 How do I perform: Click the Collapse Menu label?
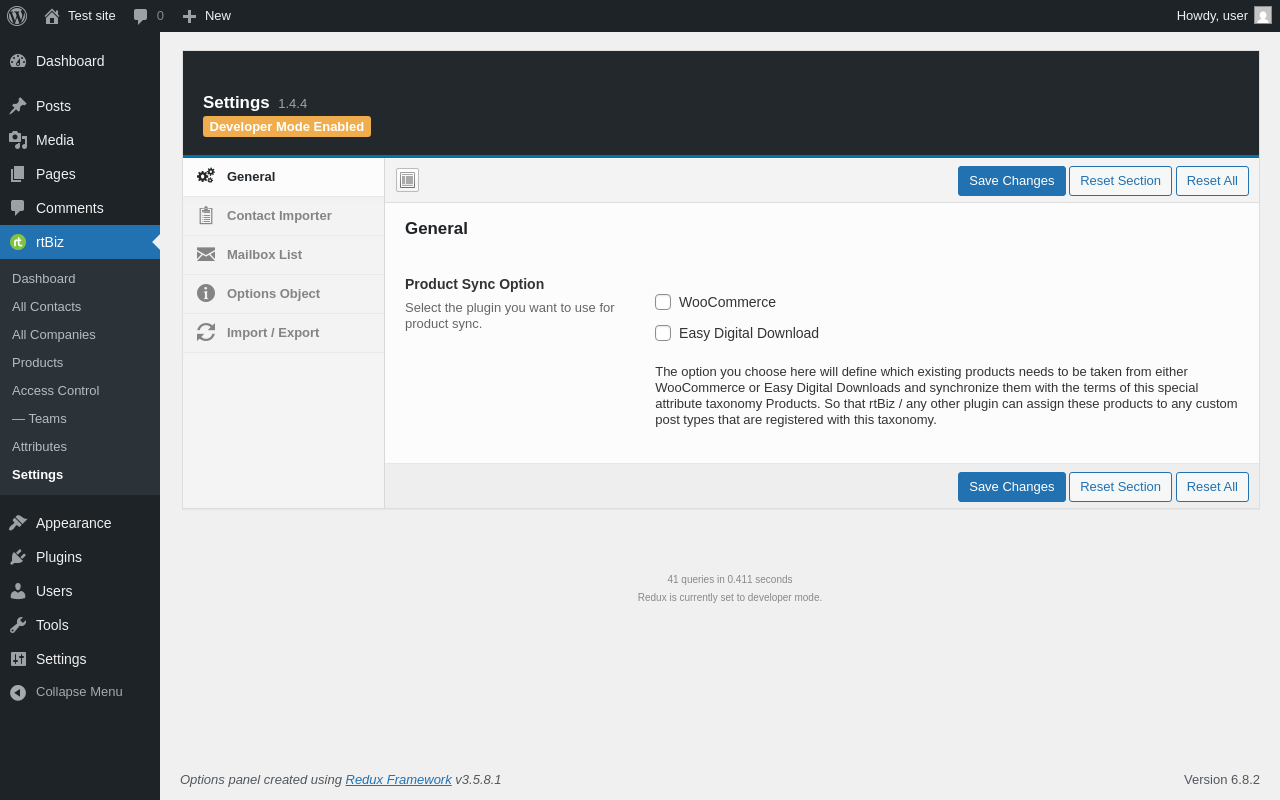(x=79, y=692)
